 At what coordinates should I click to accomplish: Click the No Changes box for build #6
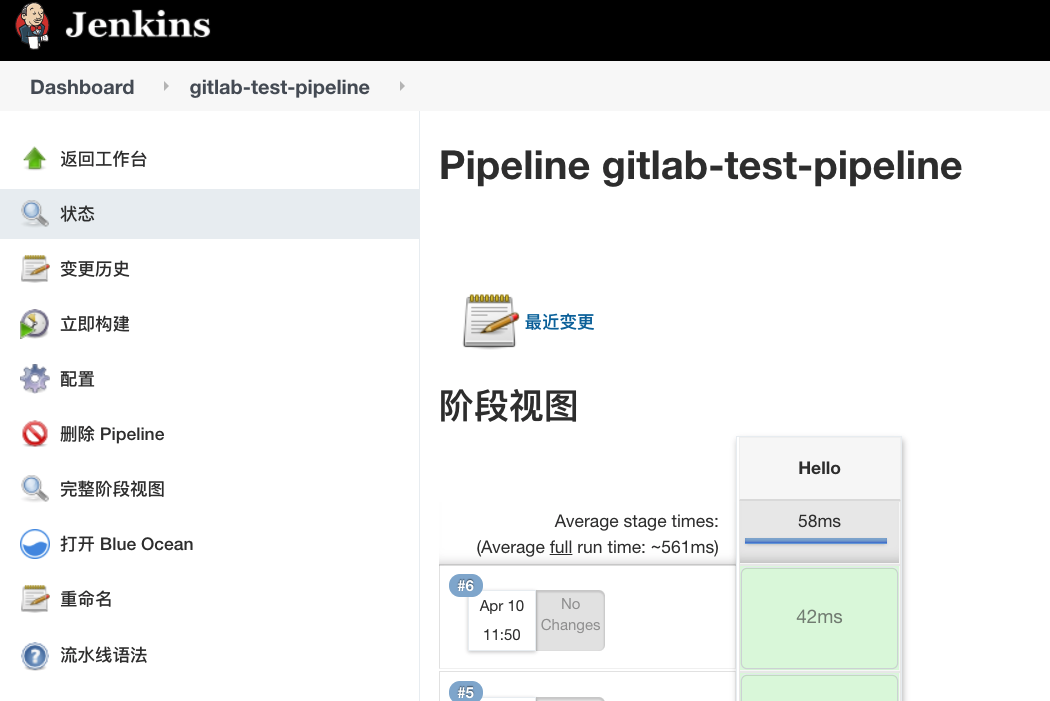[x=571, y=620]
